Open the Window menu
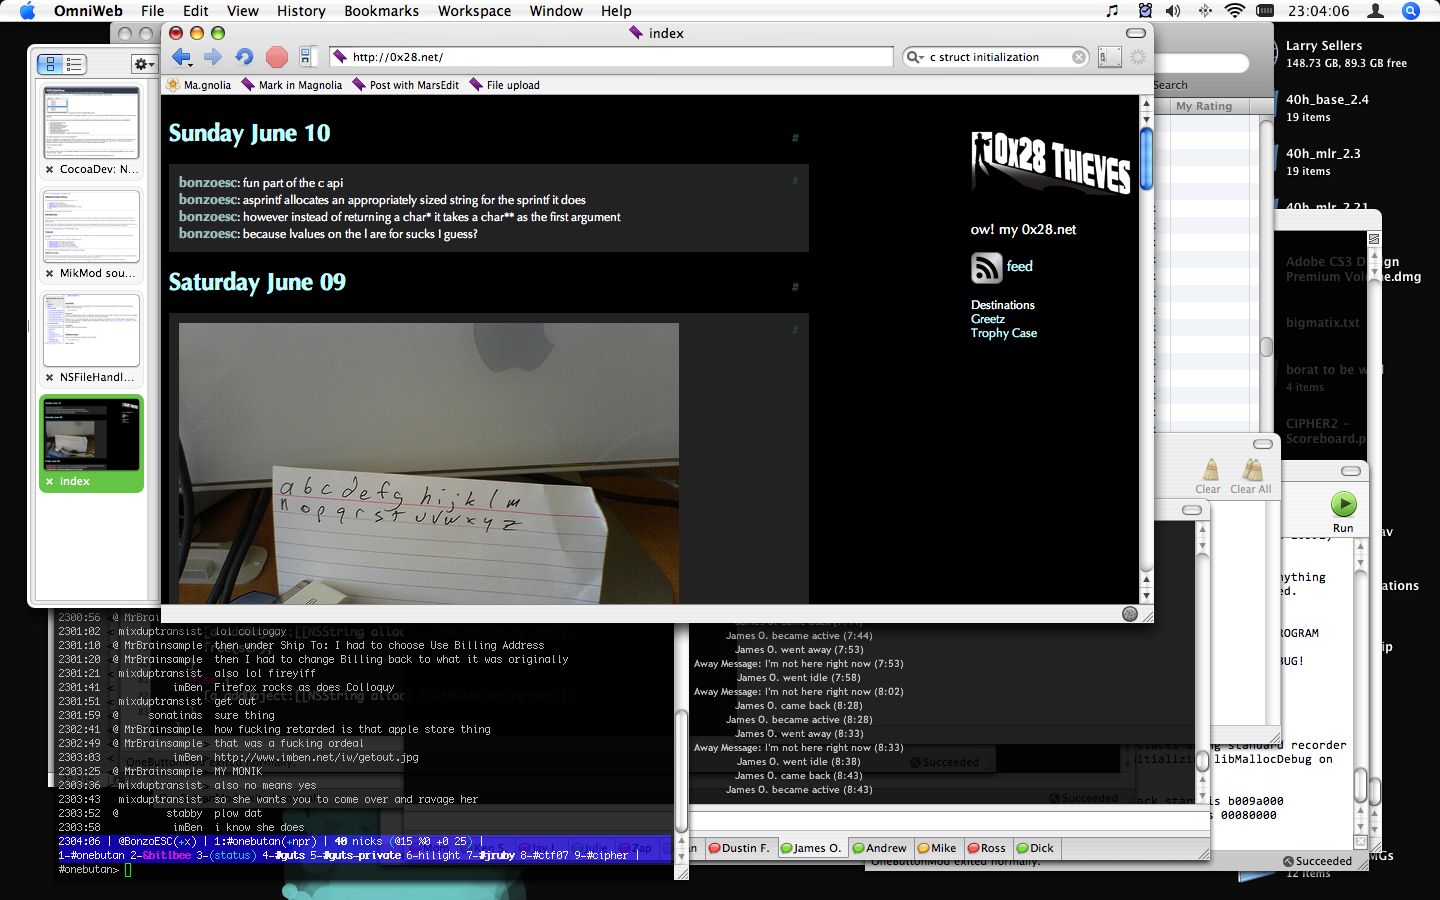 click(x=556, y=11)
